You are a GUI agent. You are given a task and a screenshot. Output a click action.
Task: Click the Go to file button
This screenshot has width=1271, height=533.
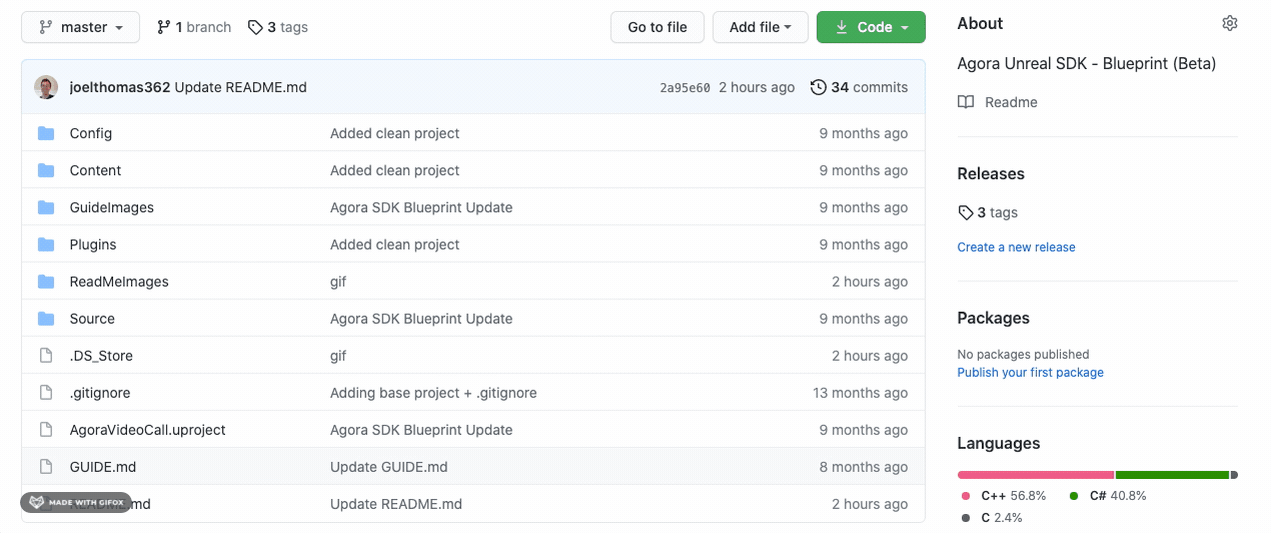point(657,27)
